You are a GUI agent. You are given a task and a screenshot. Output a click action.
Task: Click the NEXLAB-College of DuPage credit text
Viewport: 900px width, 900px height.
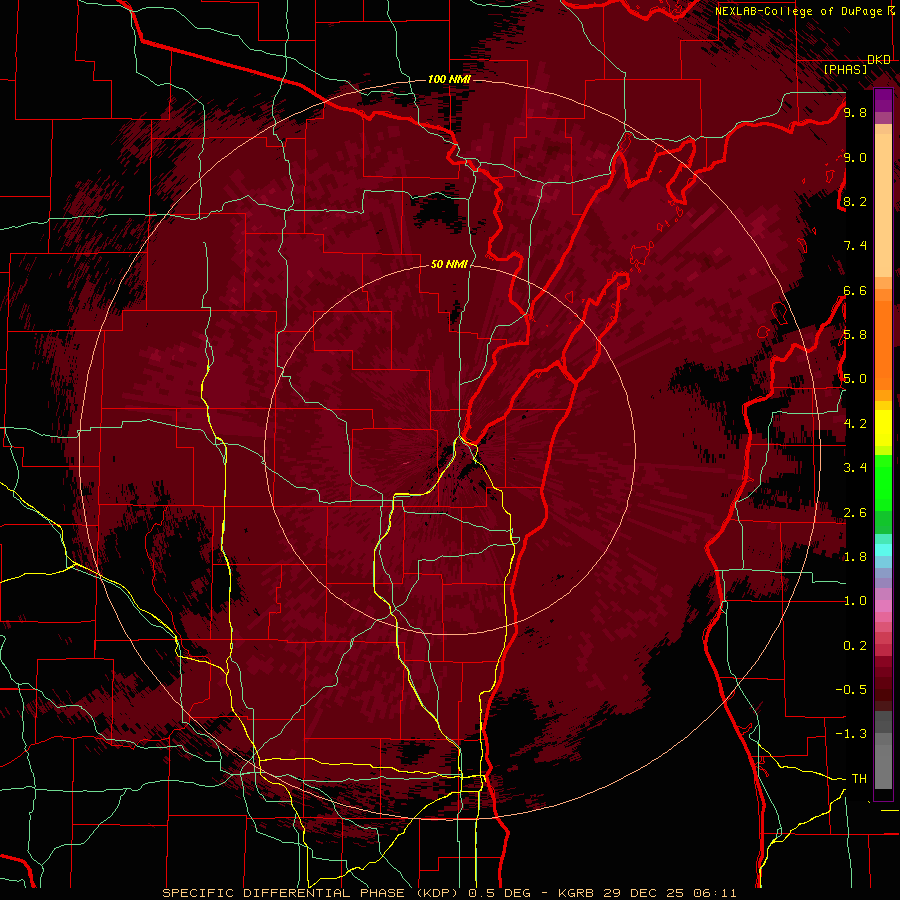(801, 11)
